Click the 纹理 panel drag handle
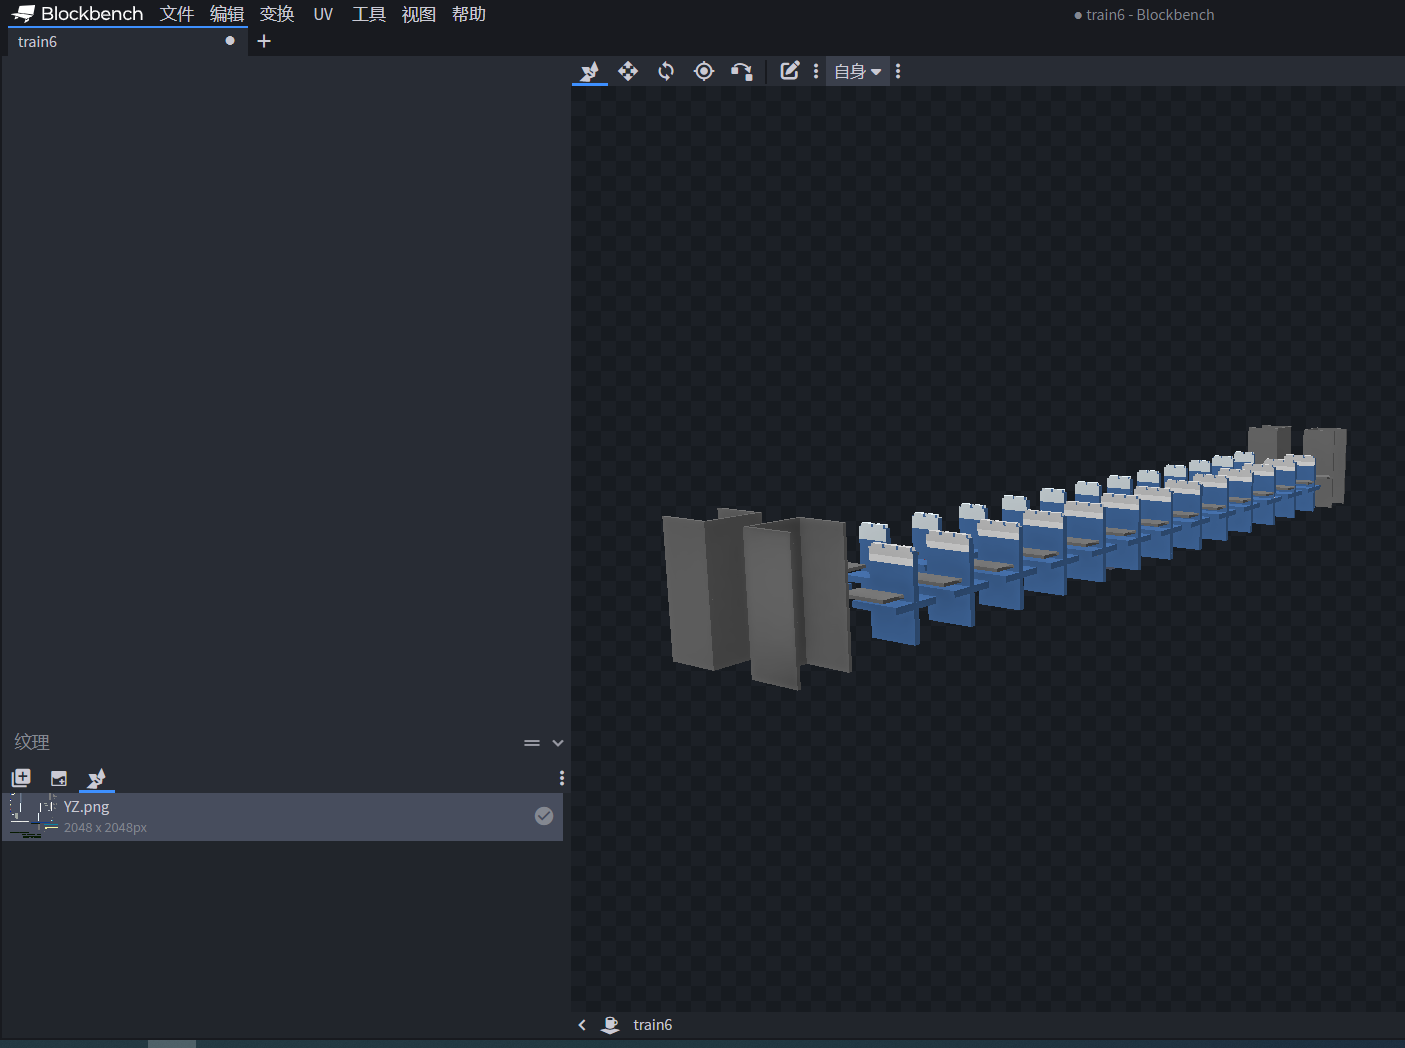Viewport: 1405px width, 1048px height. click(x=532, y=743)
